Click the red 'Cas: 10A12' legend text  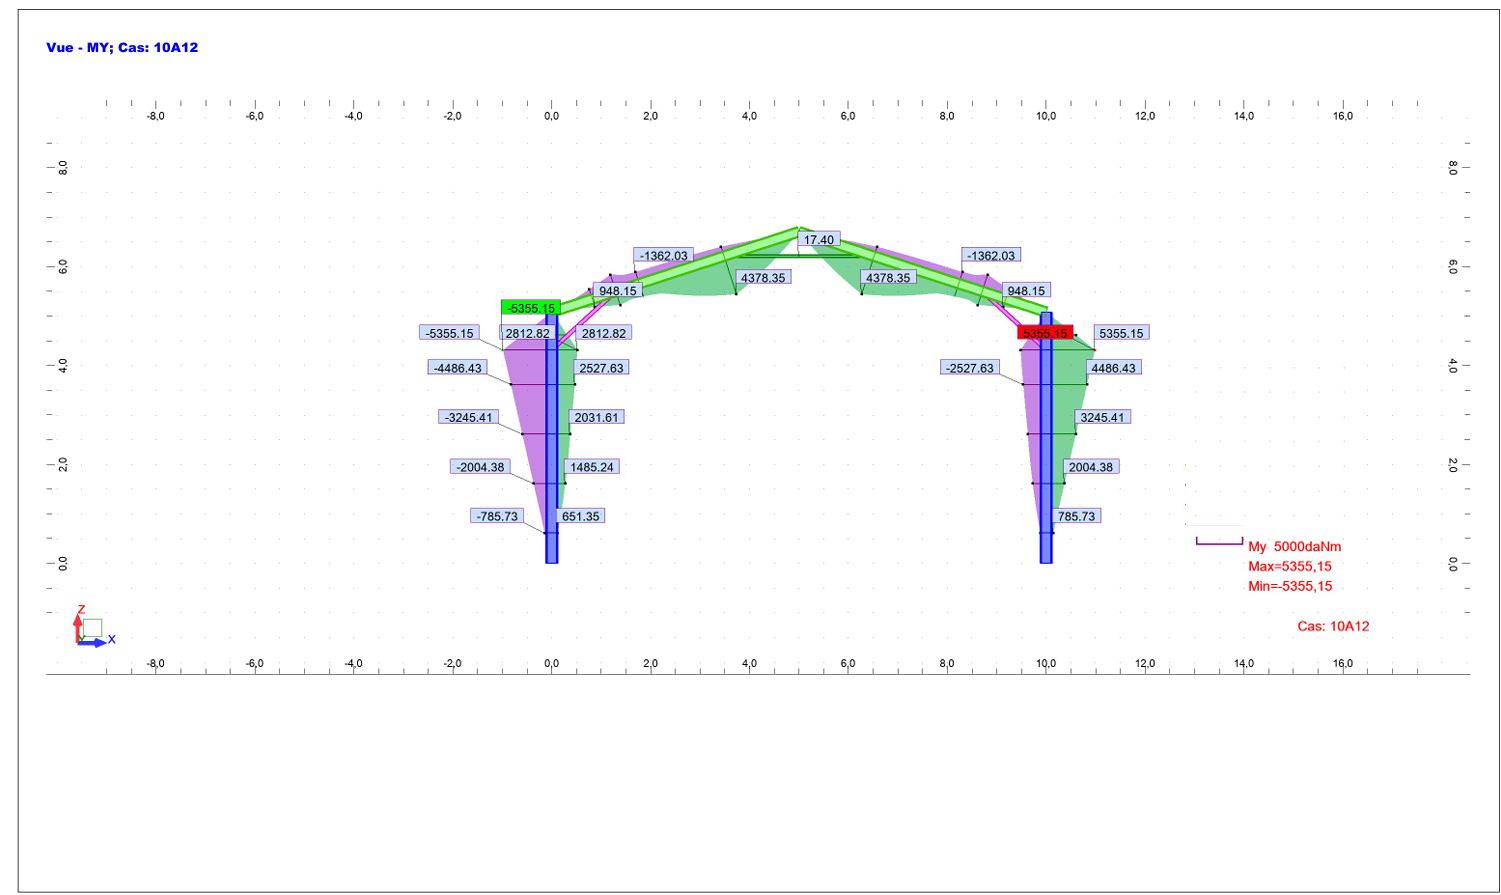1333,626
